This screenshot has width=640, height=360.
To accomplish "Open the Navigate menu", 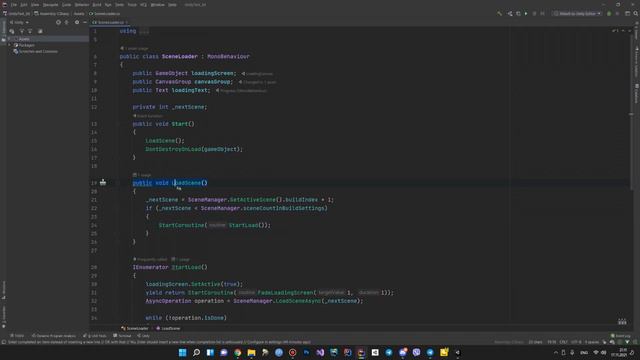I will [51, 4].
